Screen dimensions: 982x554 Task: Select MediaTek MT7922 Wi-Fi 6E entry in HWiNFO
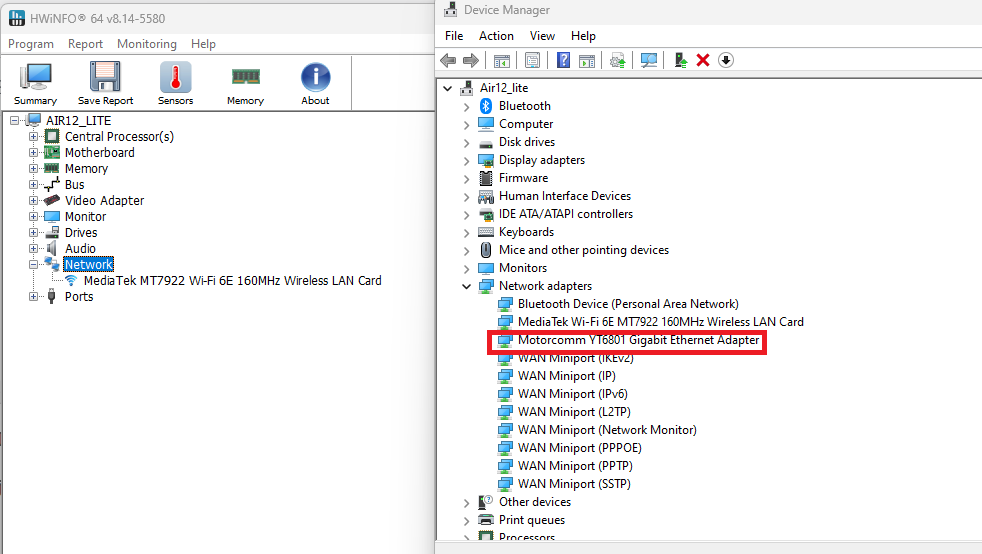232,280
